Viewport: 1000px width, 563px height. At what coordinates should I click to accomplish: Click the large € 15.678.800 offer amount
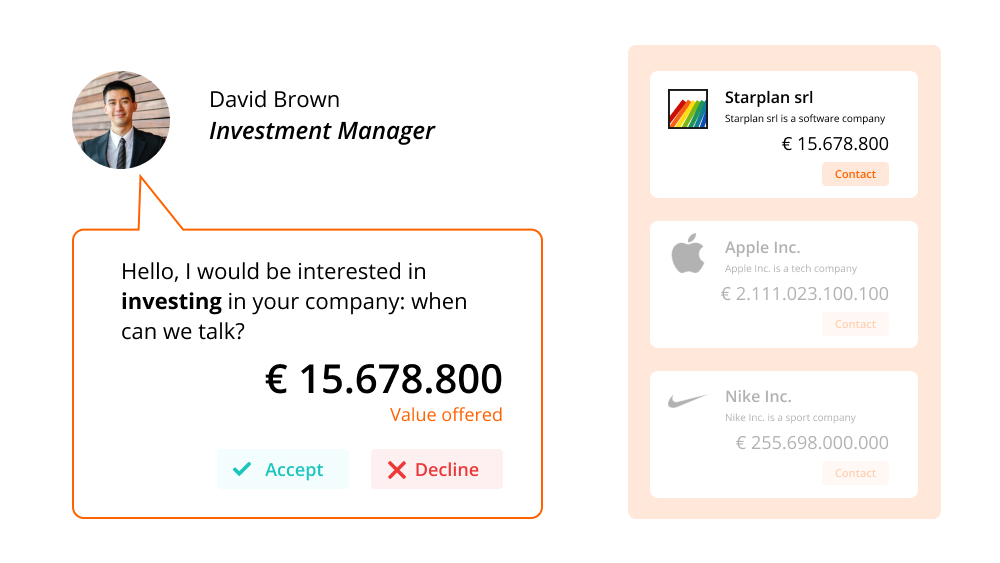click(x=384, y=380)
